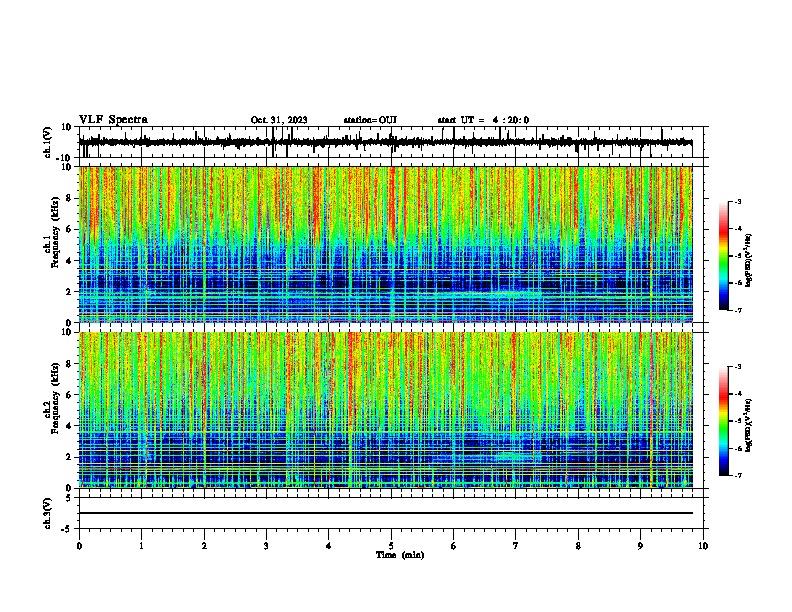The height and width of the screenshot is (612, 792).
Task: Click the time axis tick label '5'
Action: pyautogui.click(x=391, y=546)
